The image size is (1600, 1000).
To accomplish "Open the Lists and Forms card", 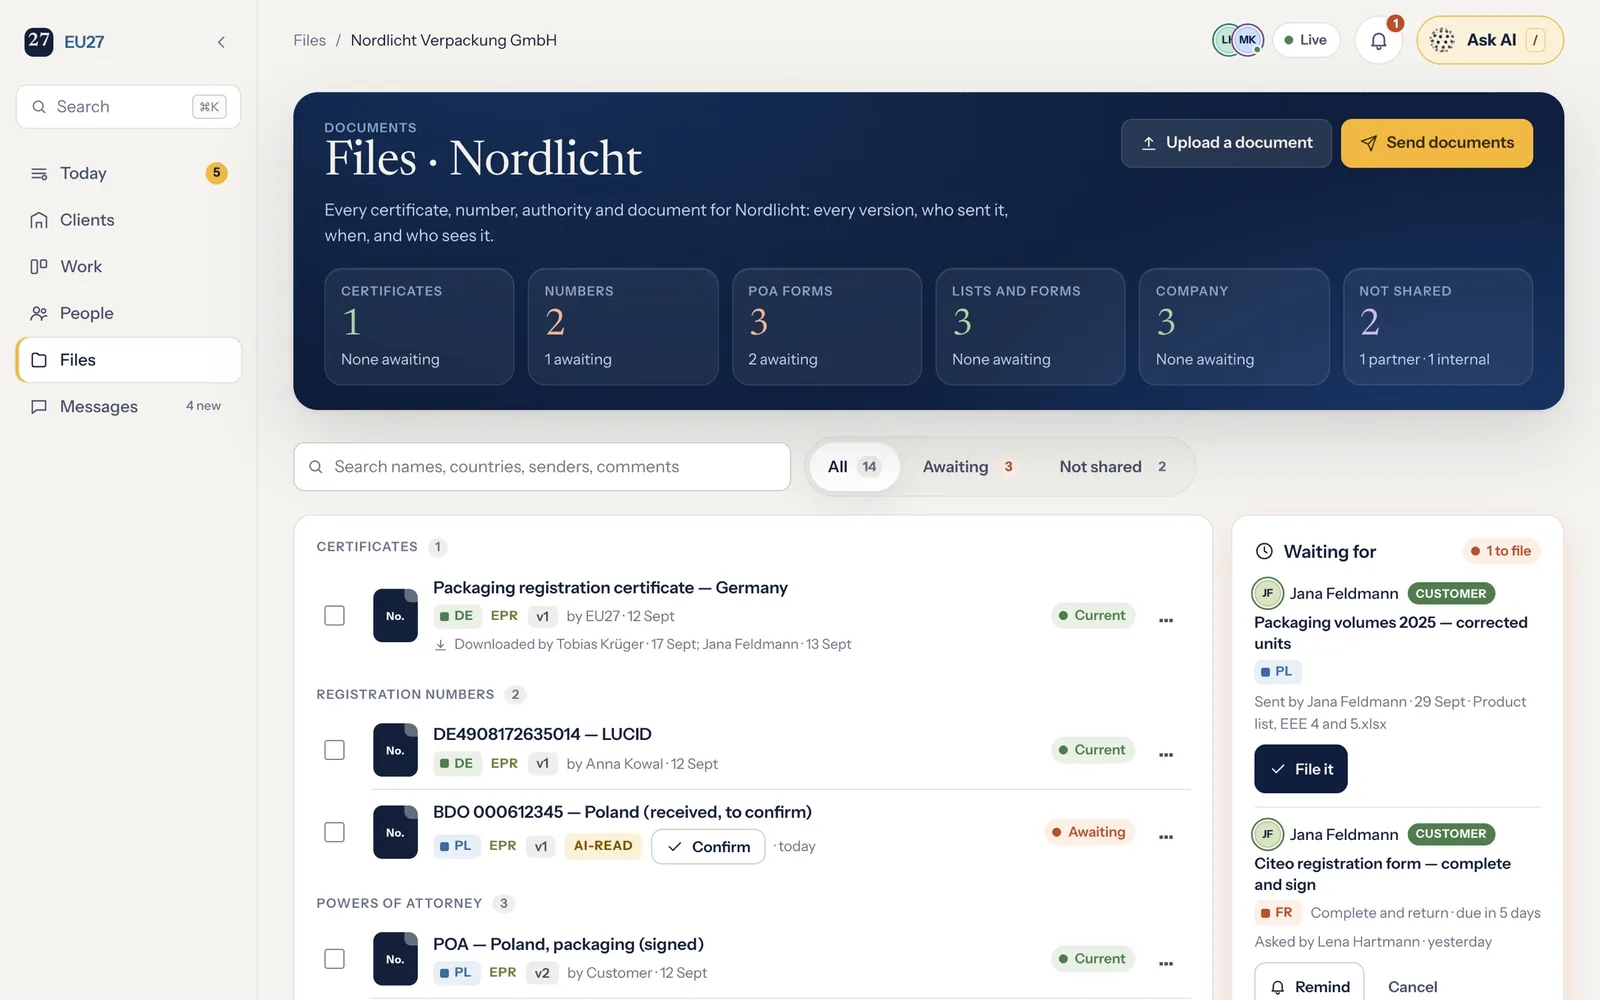I will (1030, 326).
